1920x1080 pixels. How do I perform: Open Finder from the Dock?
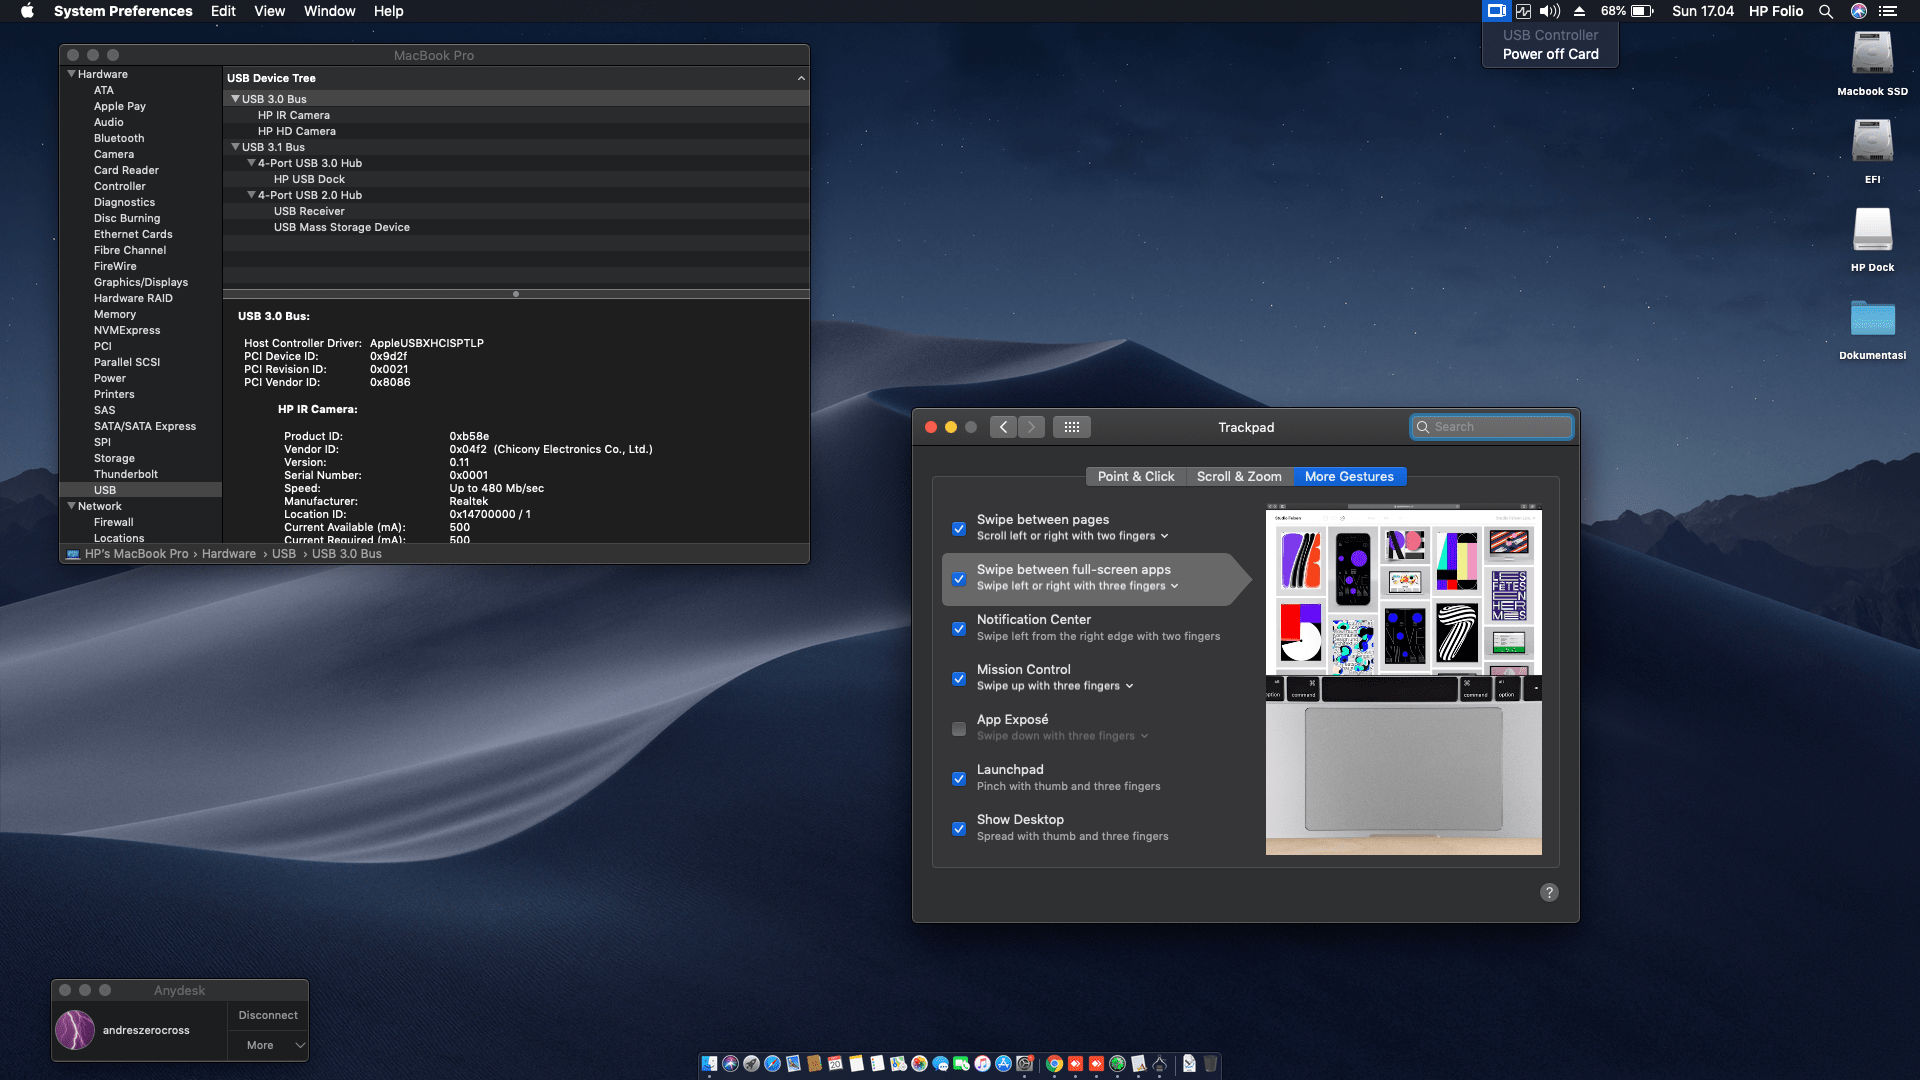[x=709, y=1064]
